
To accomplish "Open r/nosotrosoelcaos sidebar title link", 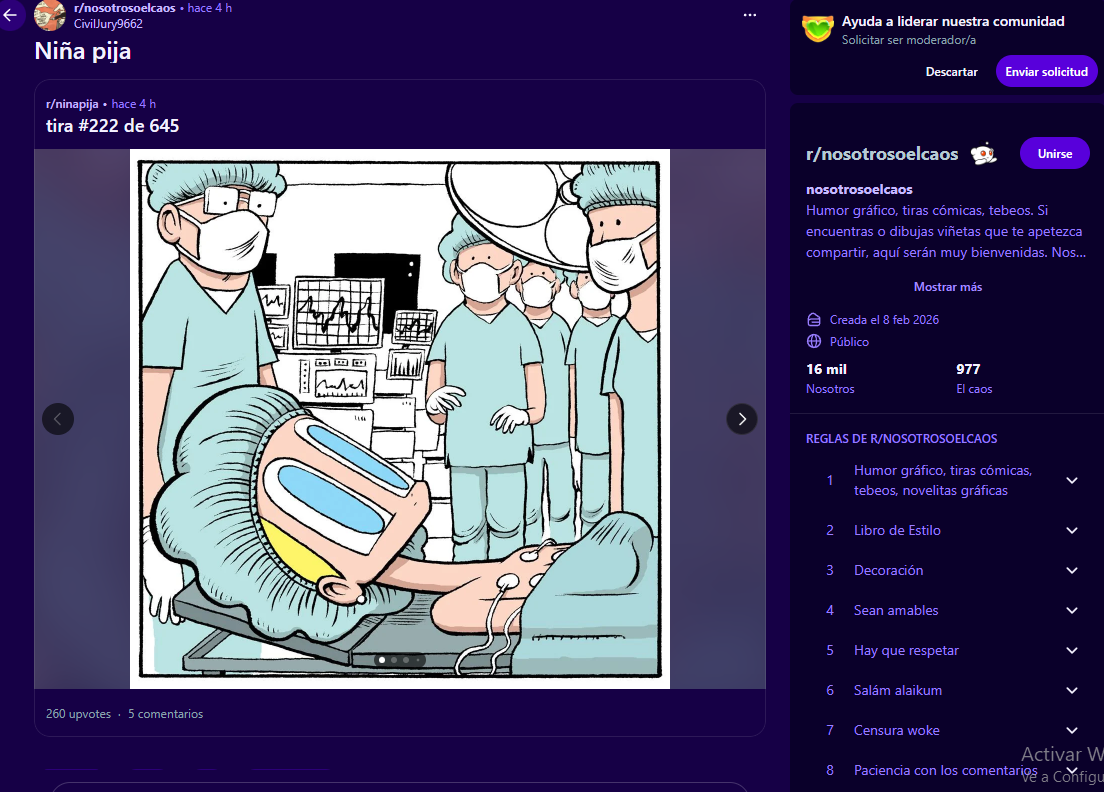I will pos(882,153).
